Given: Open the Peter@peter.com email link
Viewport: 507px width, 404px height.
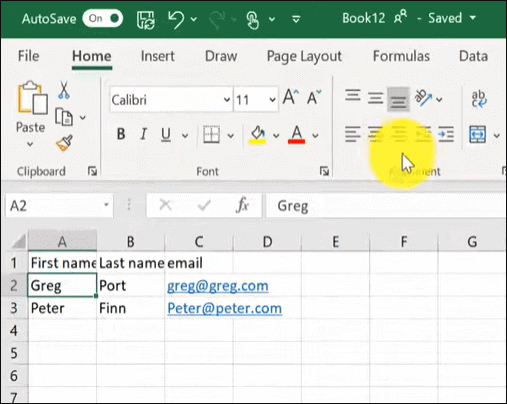Looking at the screenshot, I should [x=224, y=308].
